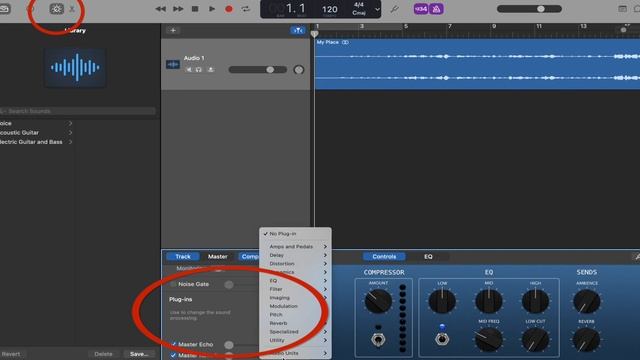Fast forward the project

tap(178, 9)
